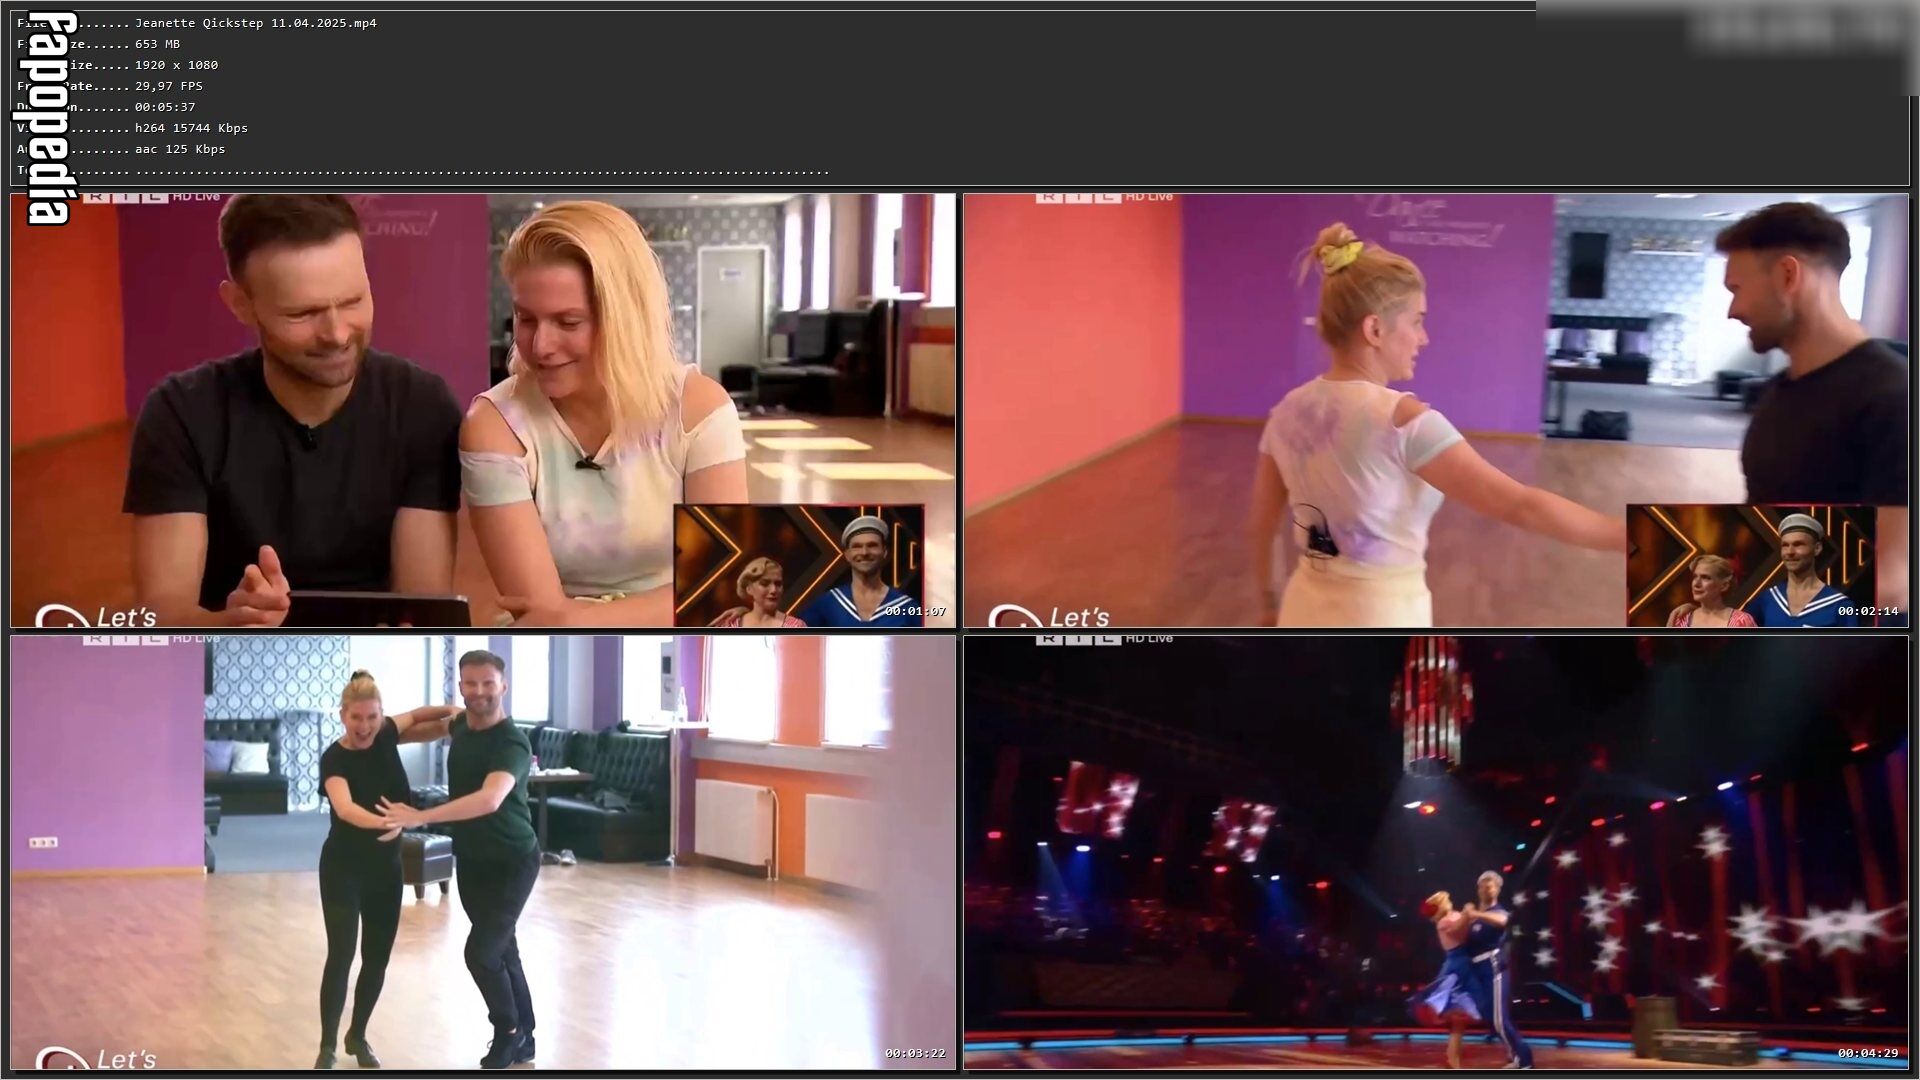The image size is (1920, 1080).
Task: Click the file name Jeanette Qickstep 11.04.2025.mp4
Action: [x=256, y=23]
